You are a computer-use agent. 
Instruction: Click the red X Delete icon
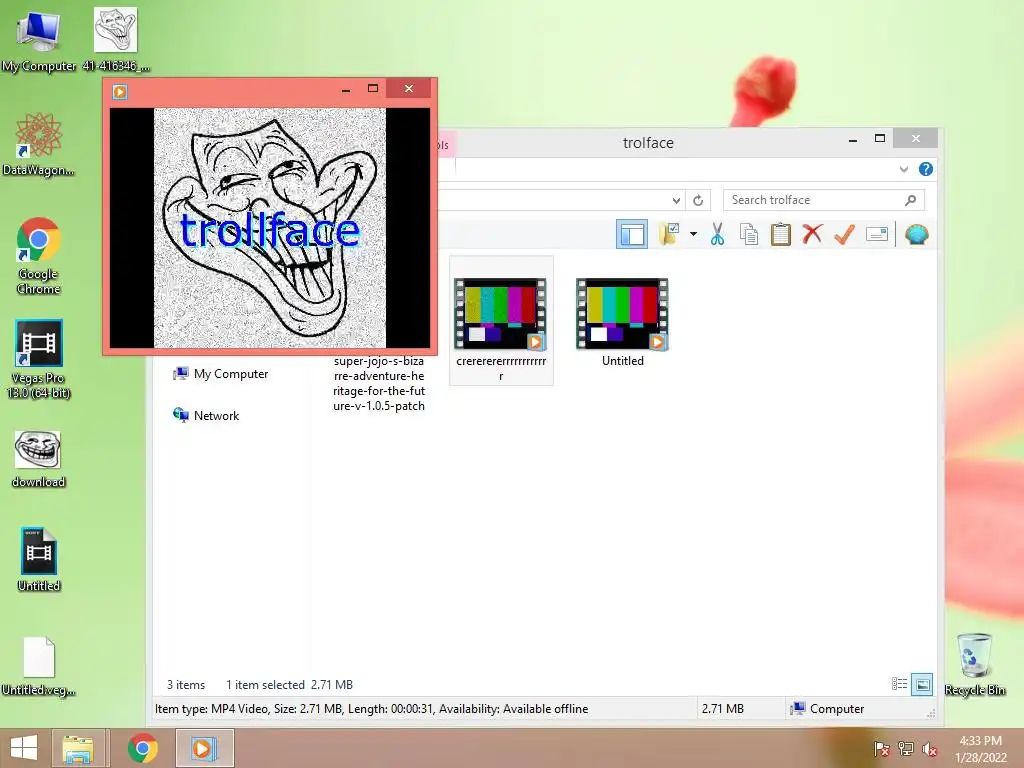(x=812, y=233)
